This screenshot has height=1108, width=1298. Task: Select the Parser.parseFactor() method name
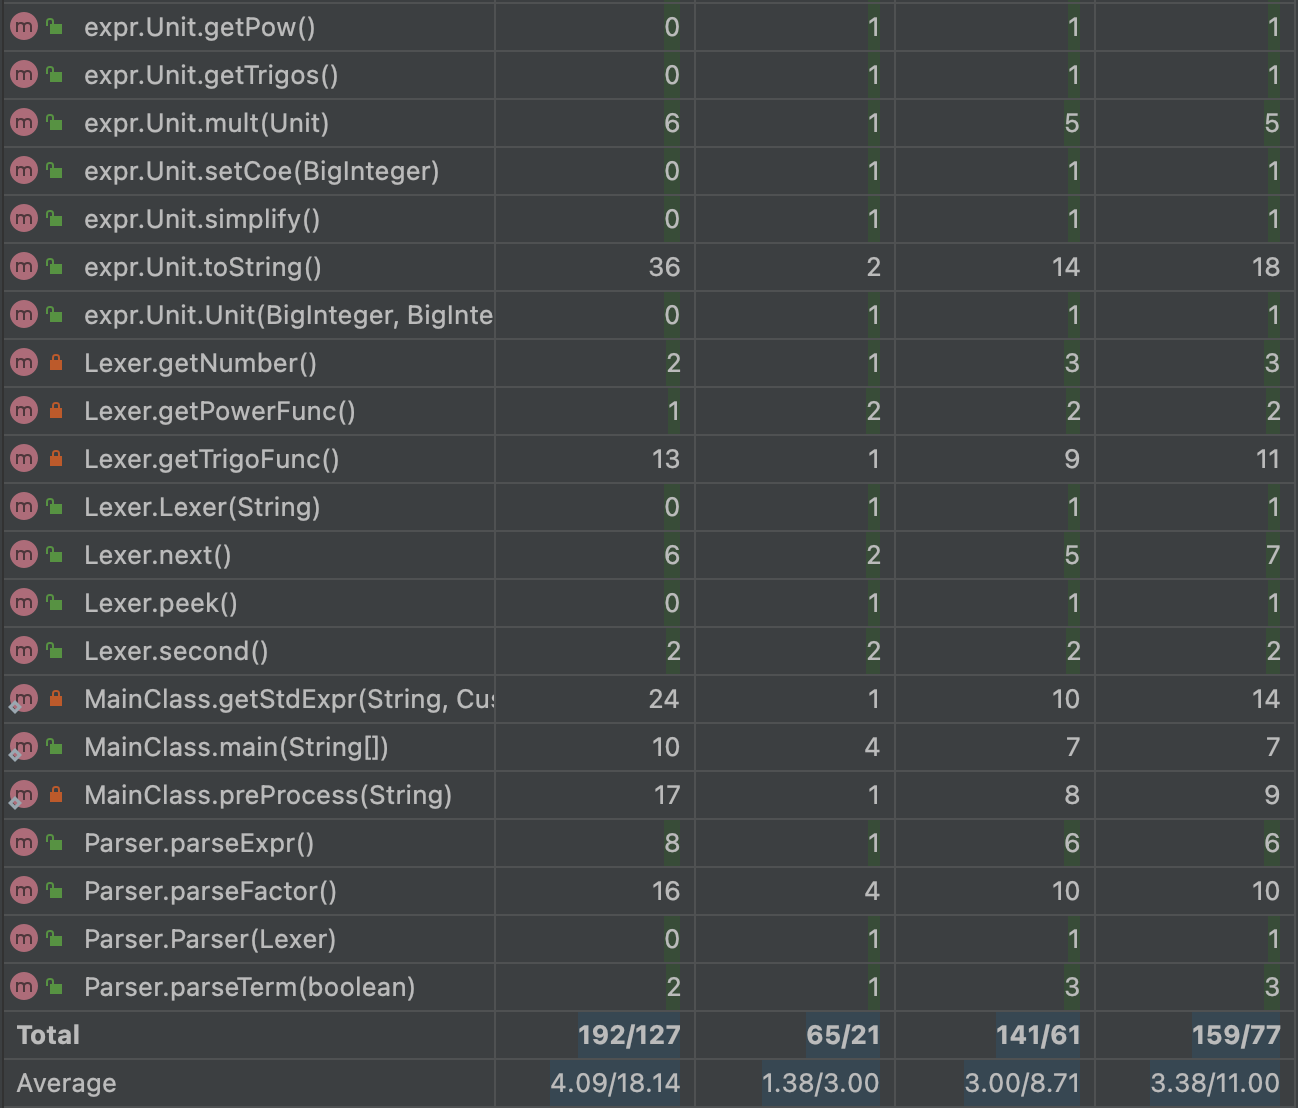click(210, 891)
